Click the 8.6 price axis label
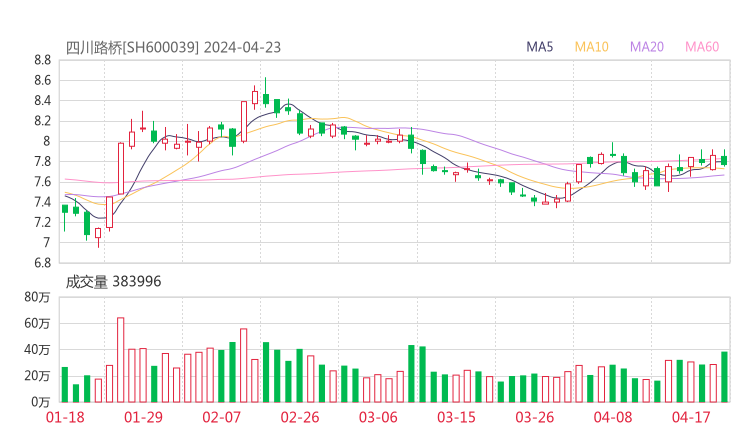The height and width of the screenshot is (440, 740). (42, 80)
